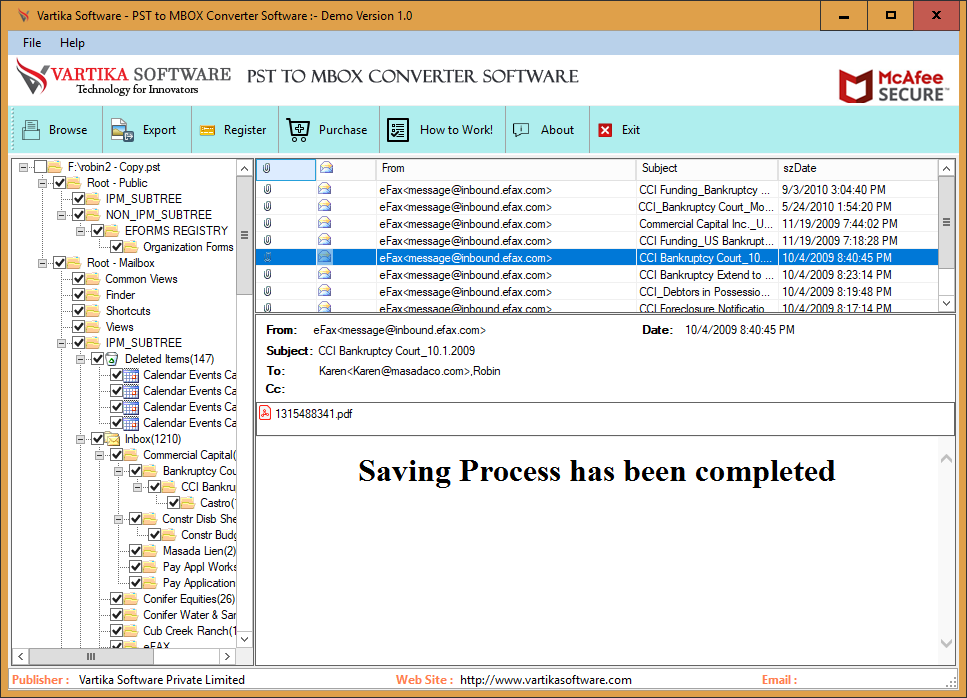Click the folder icon next to Shortcuts
Screen dimensions: 967x698
(93, 311)
